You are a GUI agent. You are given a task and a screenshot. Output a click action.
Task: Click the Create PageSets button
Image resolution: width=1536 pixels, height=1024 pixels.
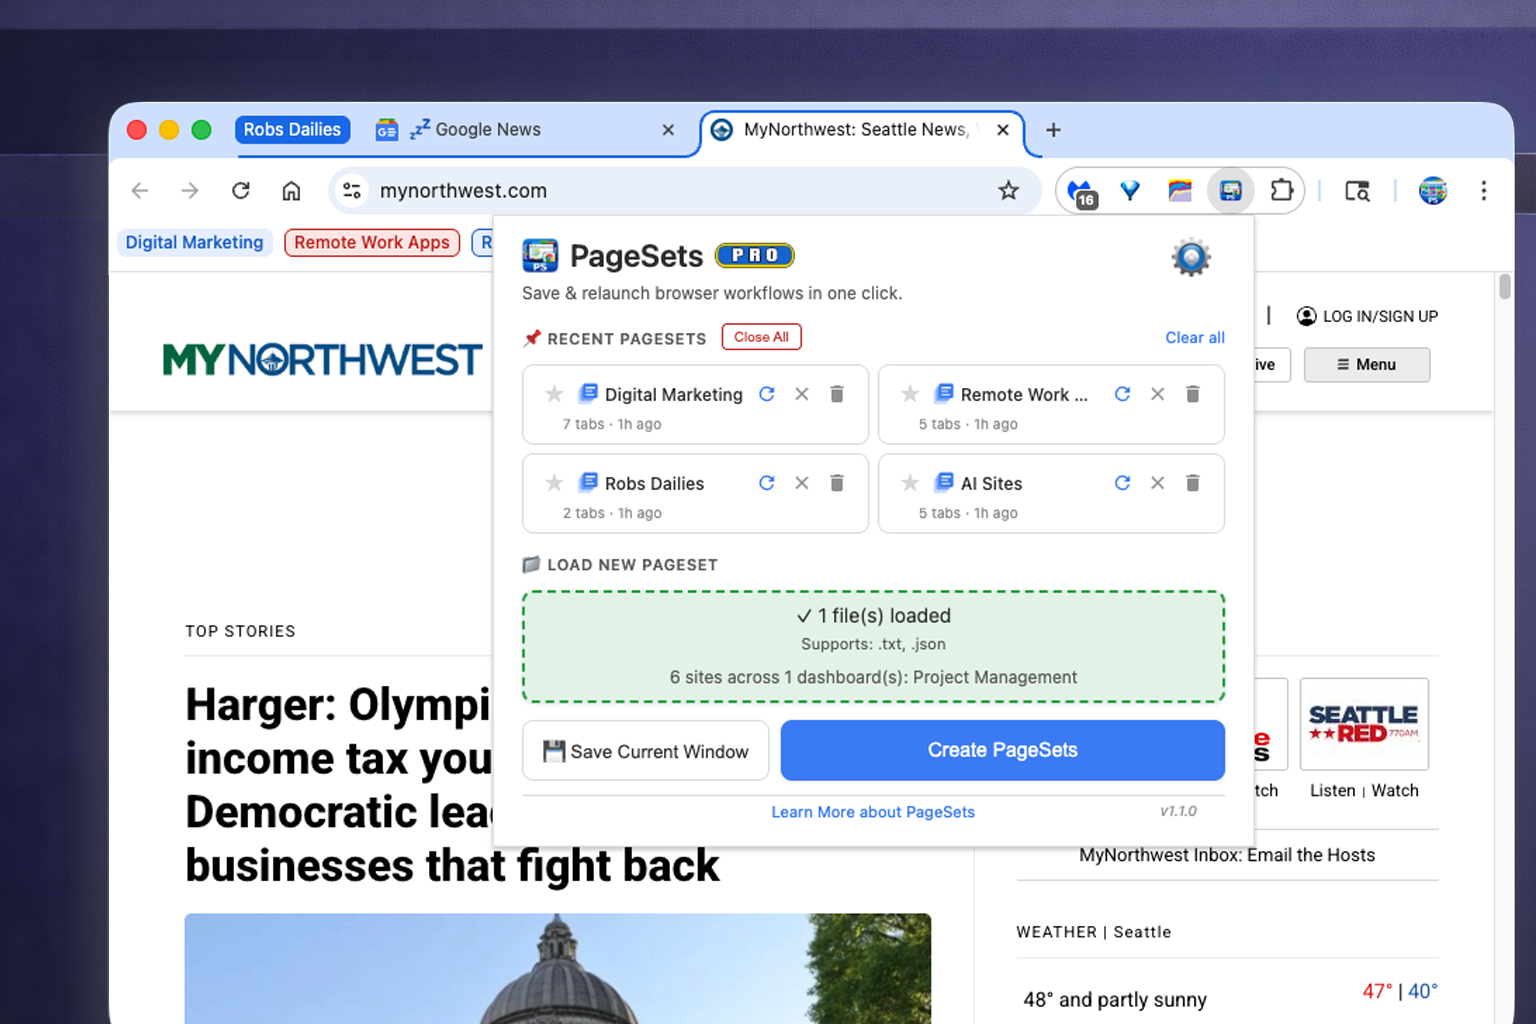coord(1002,750)
